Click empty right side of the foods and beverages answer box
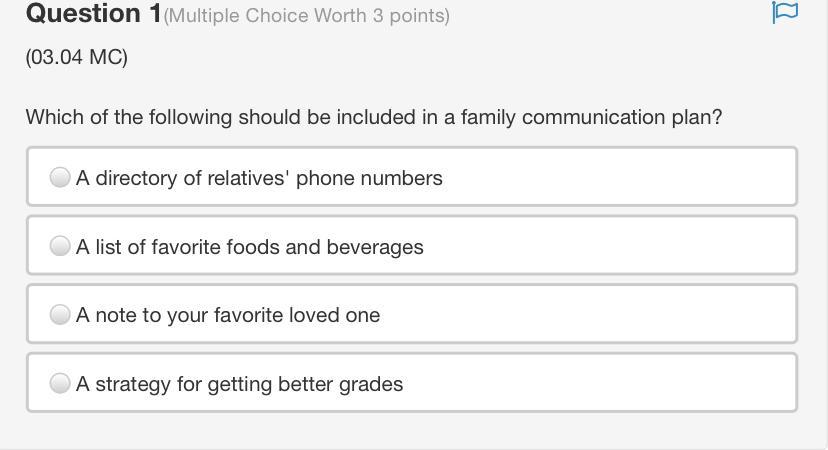Viewport: 828px width, 450px height. pyautogui.click(x=640, y=247)
